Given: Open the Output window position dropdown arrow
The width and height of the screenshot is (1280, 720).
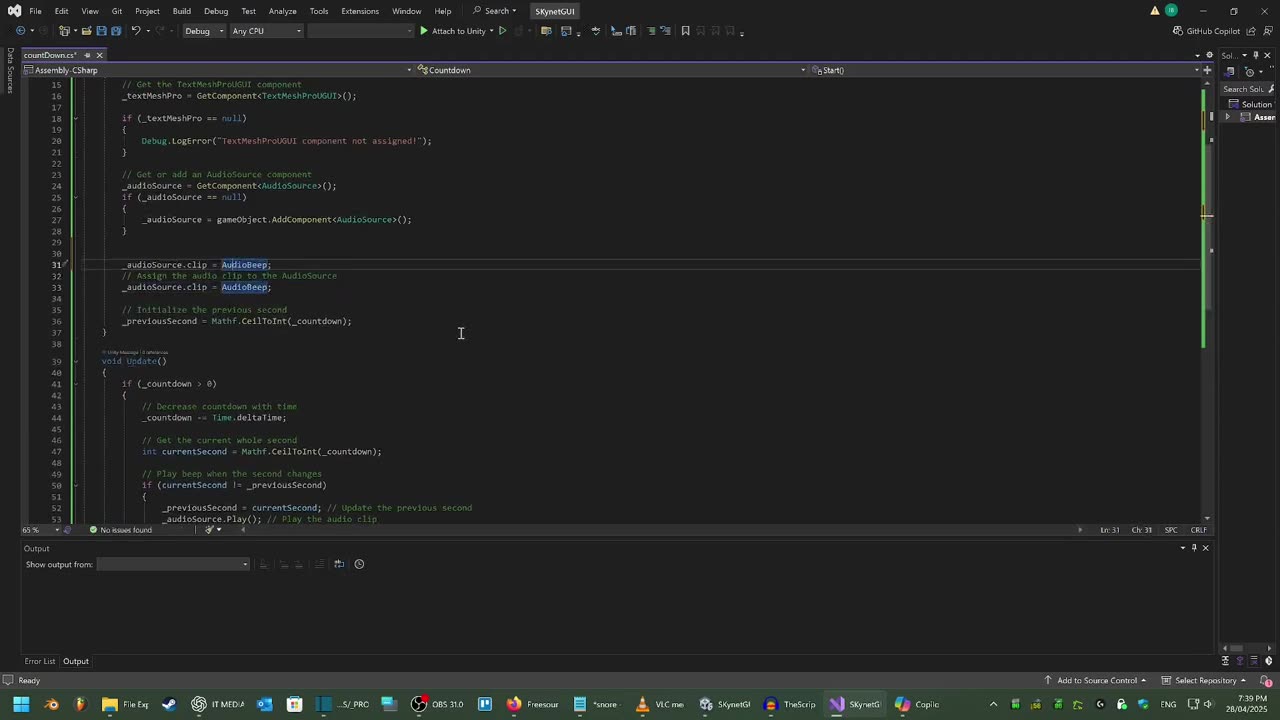Looking at the screenshot, I should (x=1183, y=548).
